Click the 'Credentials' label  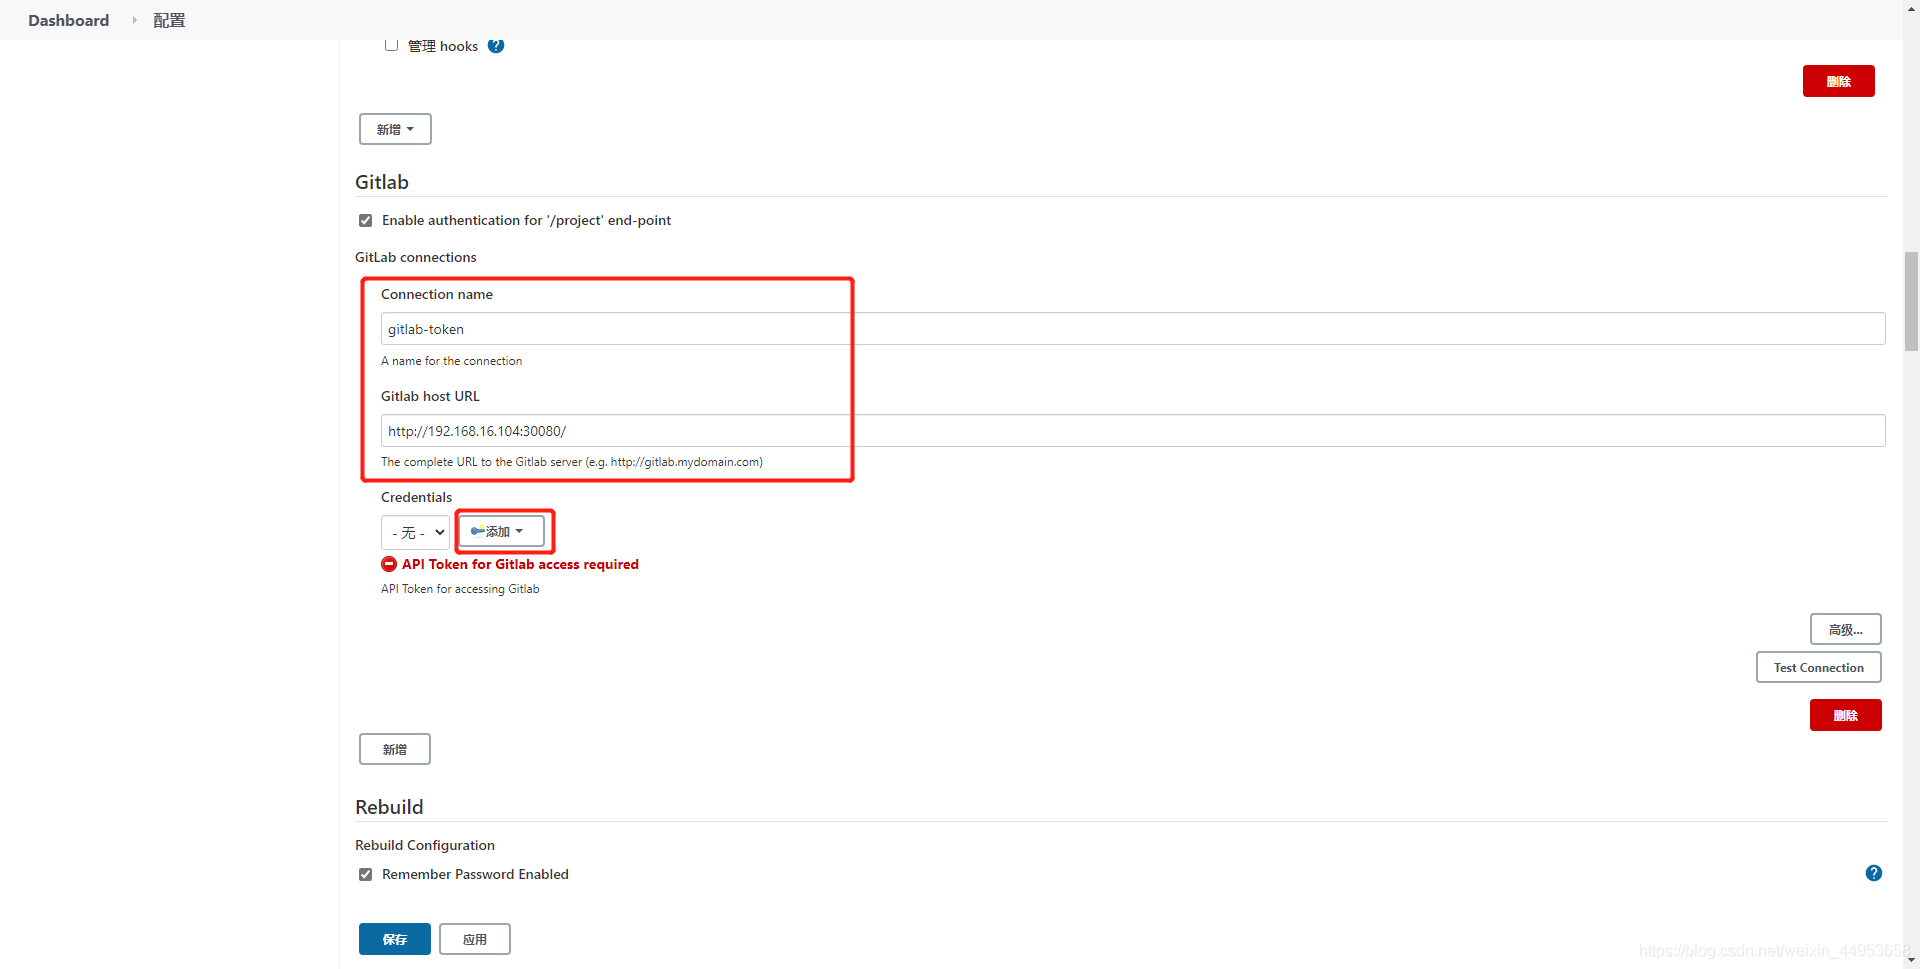click(416, 497)
